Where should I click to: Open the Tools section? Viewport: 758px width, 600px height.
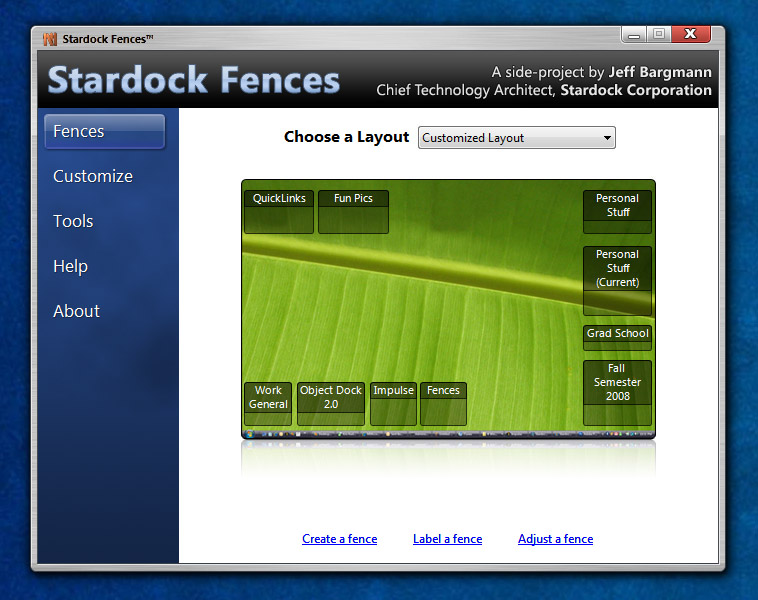point(73,221)
